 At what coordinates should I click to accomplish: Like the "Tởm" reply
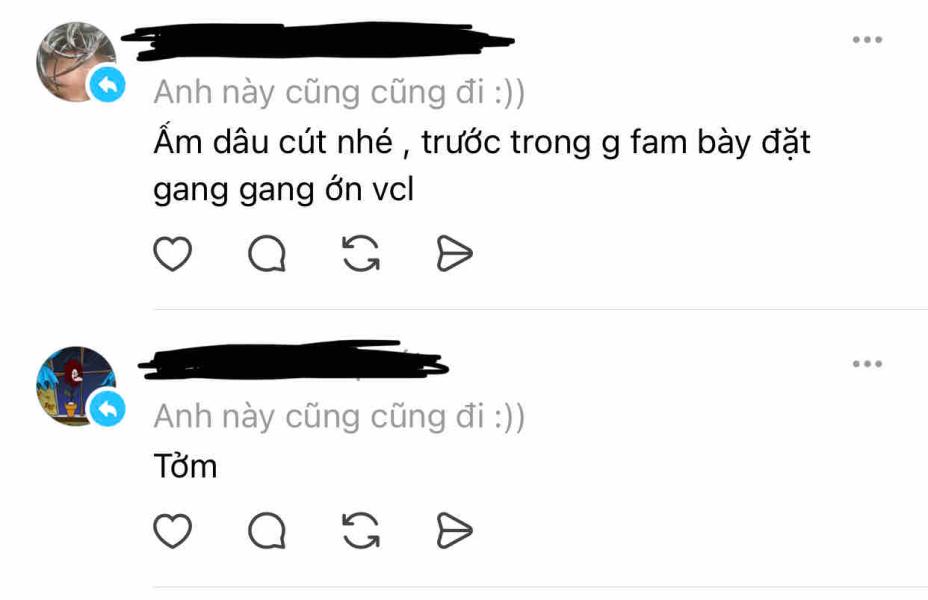click(172, 530)
